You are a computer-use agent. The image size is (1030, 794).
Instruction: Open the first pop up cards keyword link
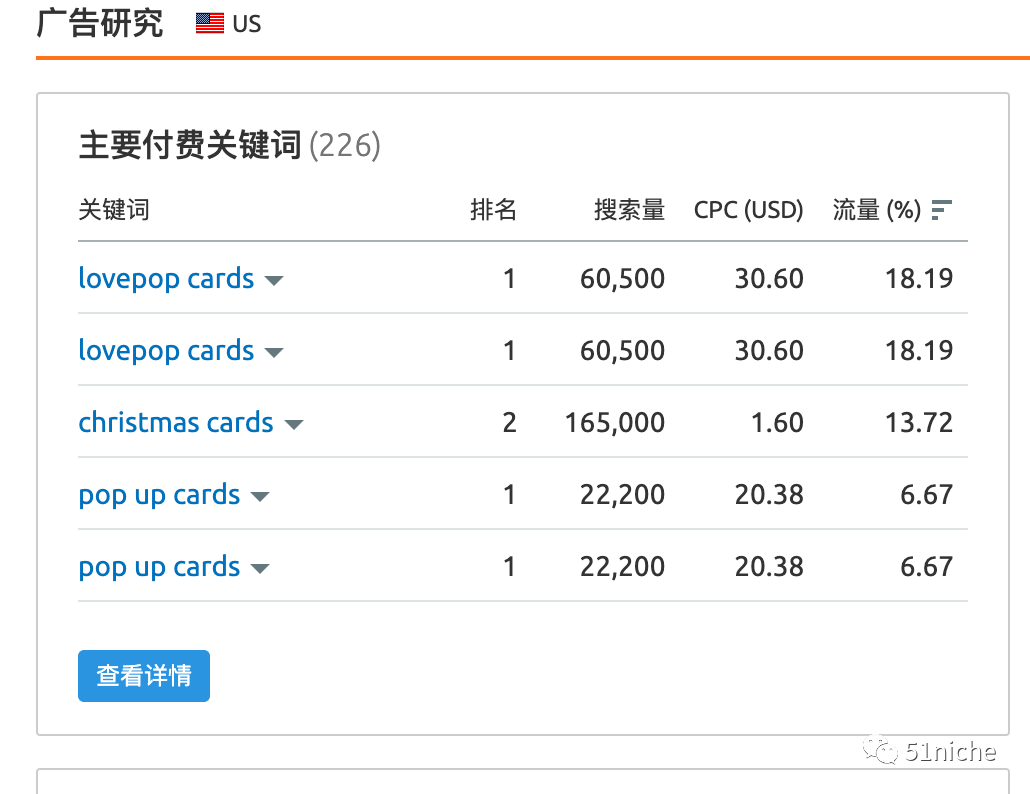[x=160, y=495]
